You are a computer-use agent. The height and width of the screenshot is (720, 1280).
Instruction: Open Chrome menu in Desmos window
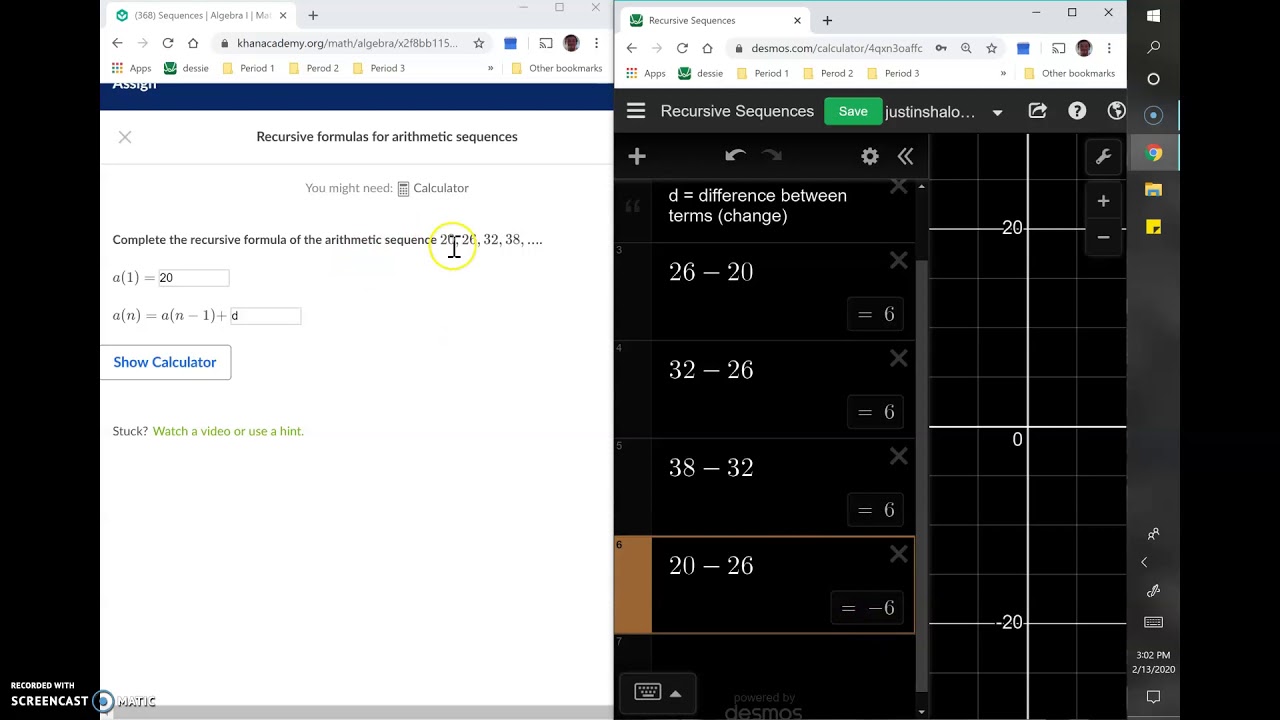tap(1110, 48)
